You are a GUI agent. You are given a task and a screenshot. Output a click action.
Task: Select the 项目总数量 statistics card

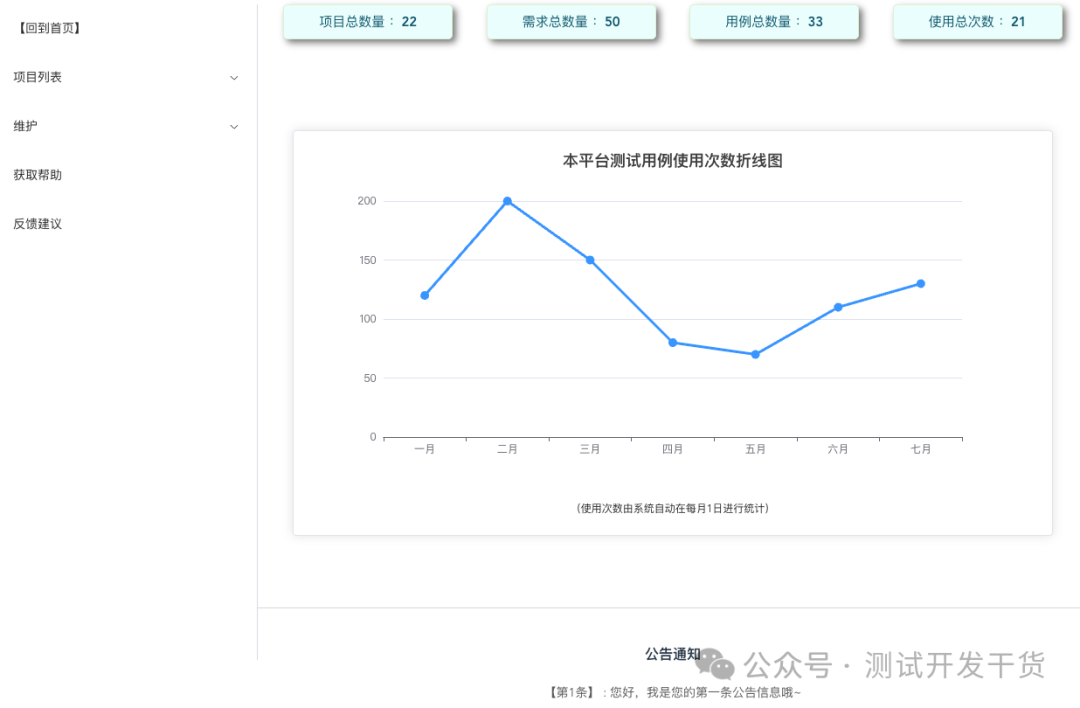(x=368, y=21)
